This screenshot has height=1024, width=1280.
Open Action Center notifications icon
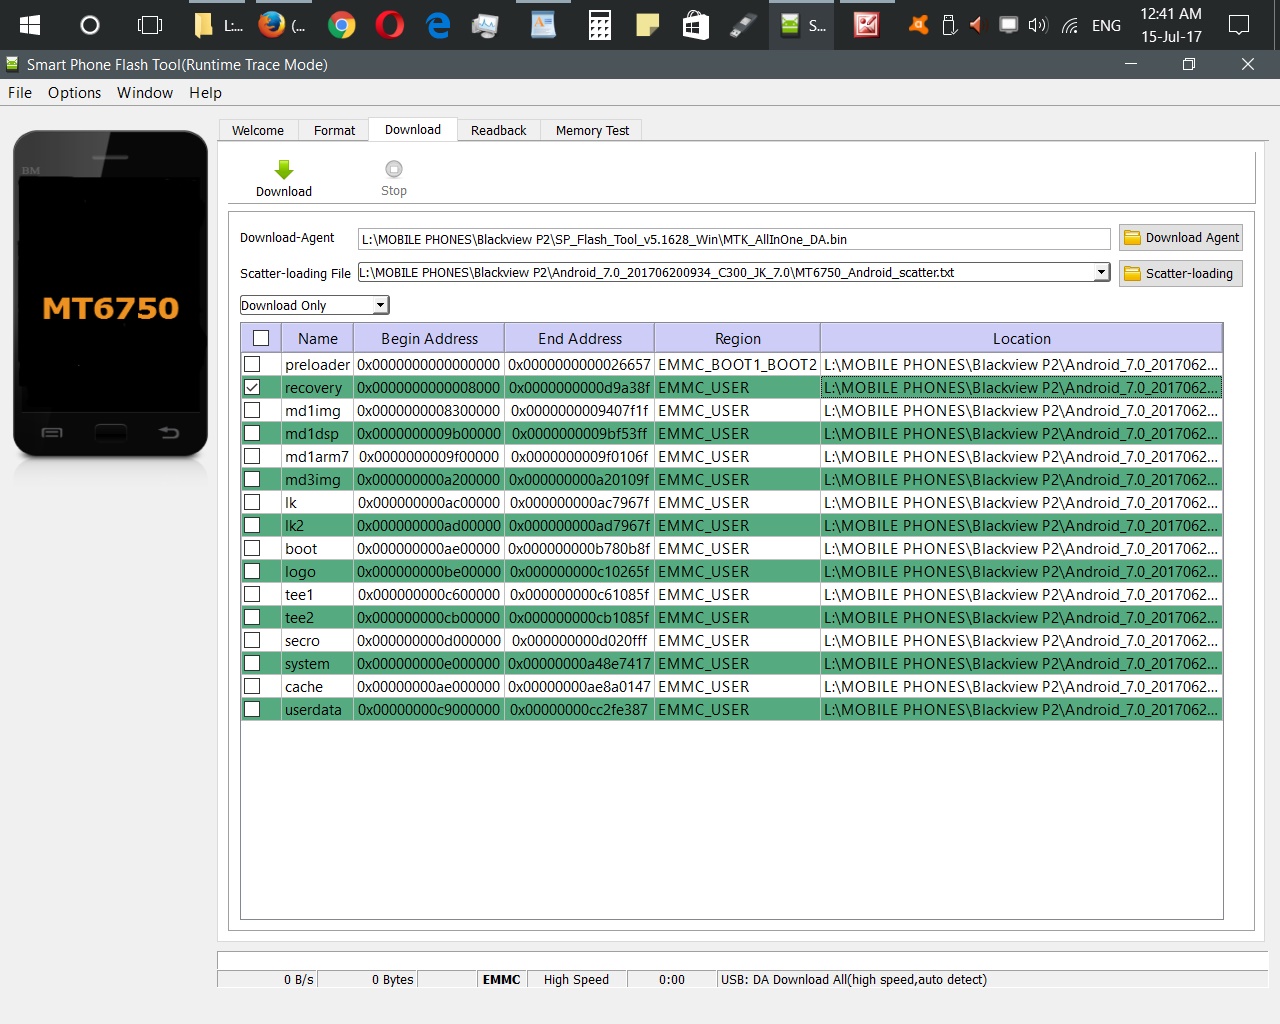(x=1239, y=25)
